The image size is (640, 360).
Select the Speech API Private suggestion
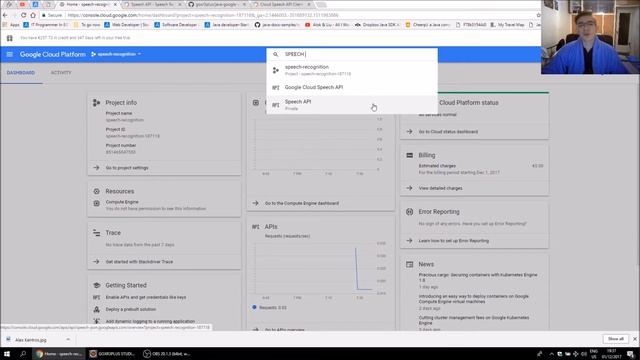coord(352,105)
